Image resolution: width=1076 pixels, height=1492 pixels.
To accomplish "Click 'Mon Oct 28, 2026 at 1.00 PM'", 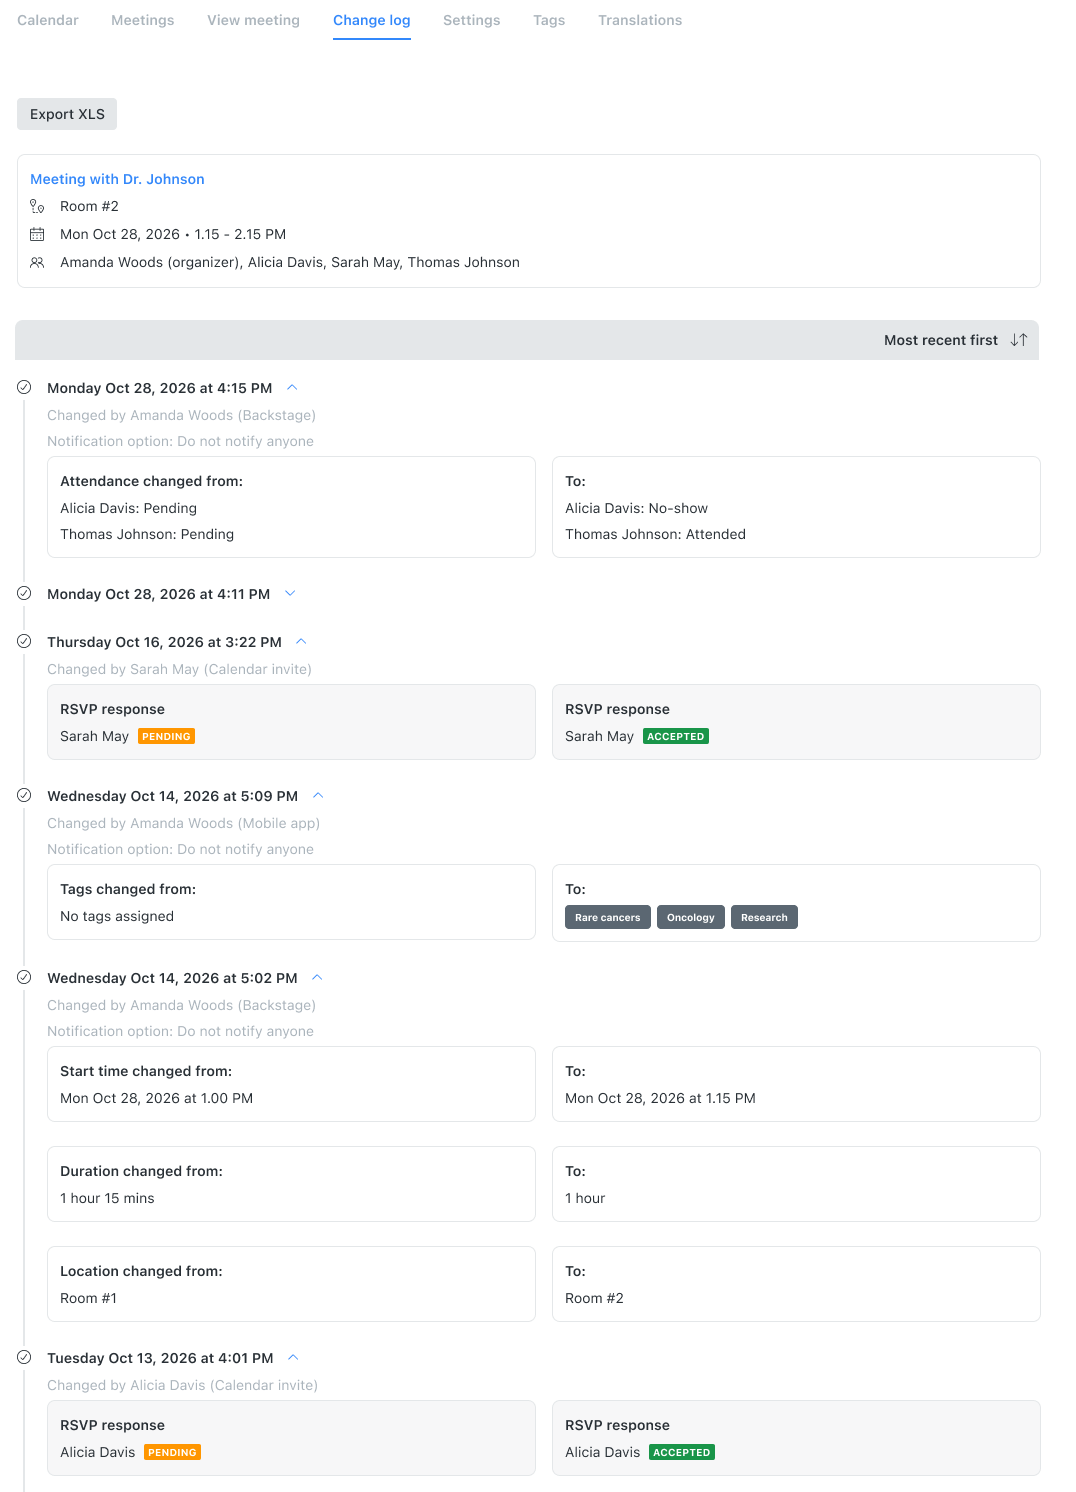I will tap(156, 1098).
